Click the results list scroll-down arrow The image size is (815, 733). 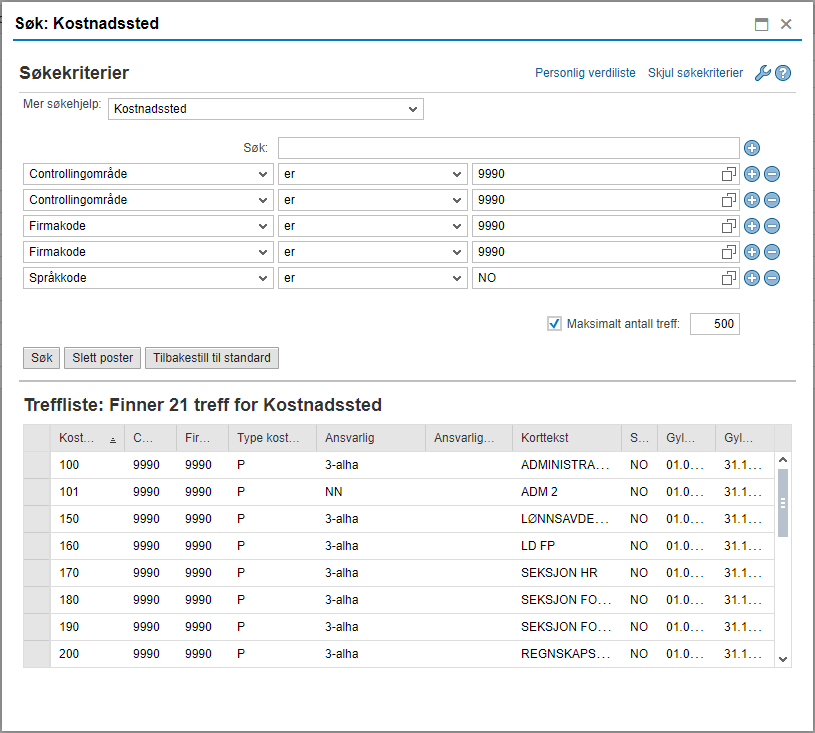point(783,659)
